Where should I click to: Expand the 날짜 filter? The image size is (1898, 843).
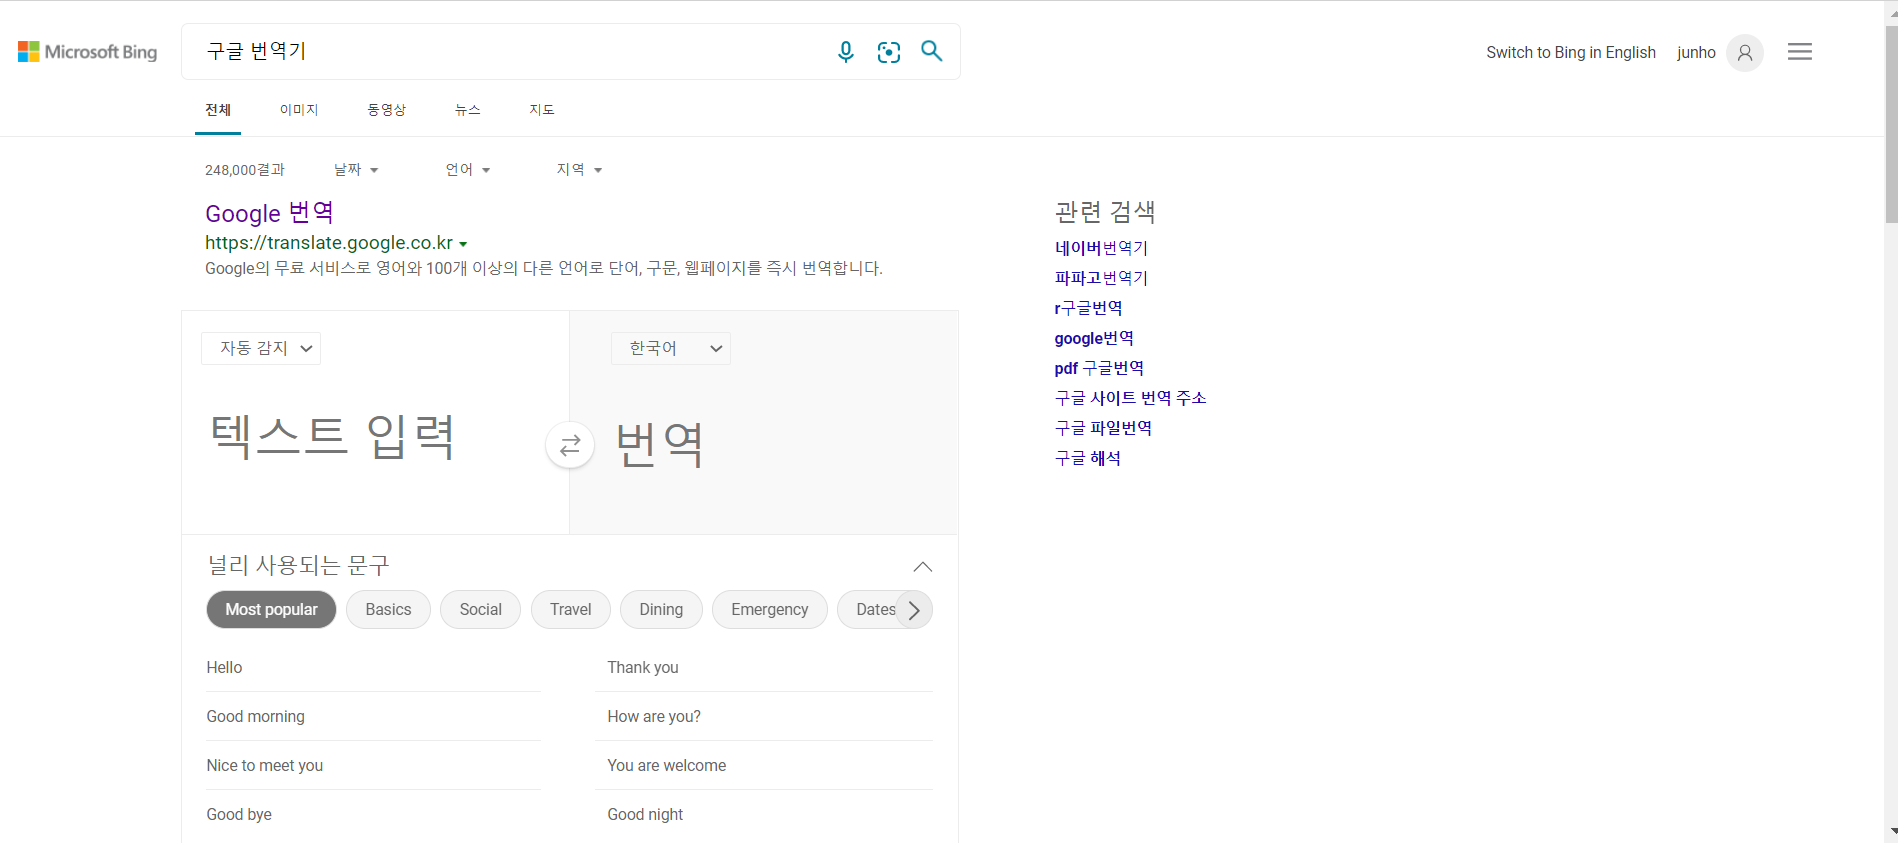356,170
